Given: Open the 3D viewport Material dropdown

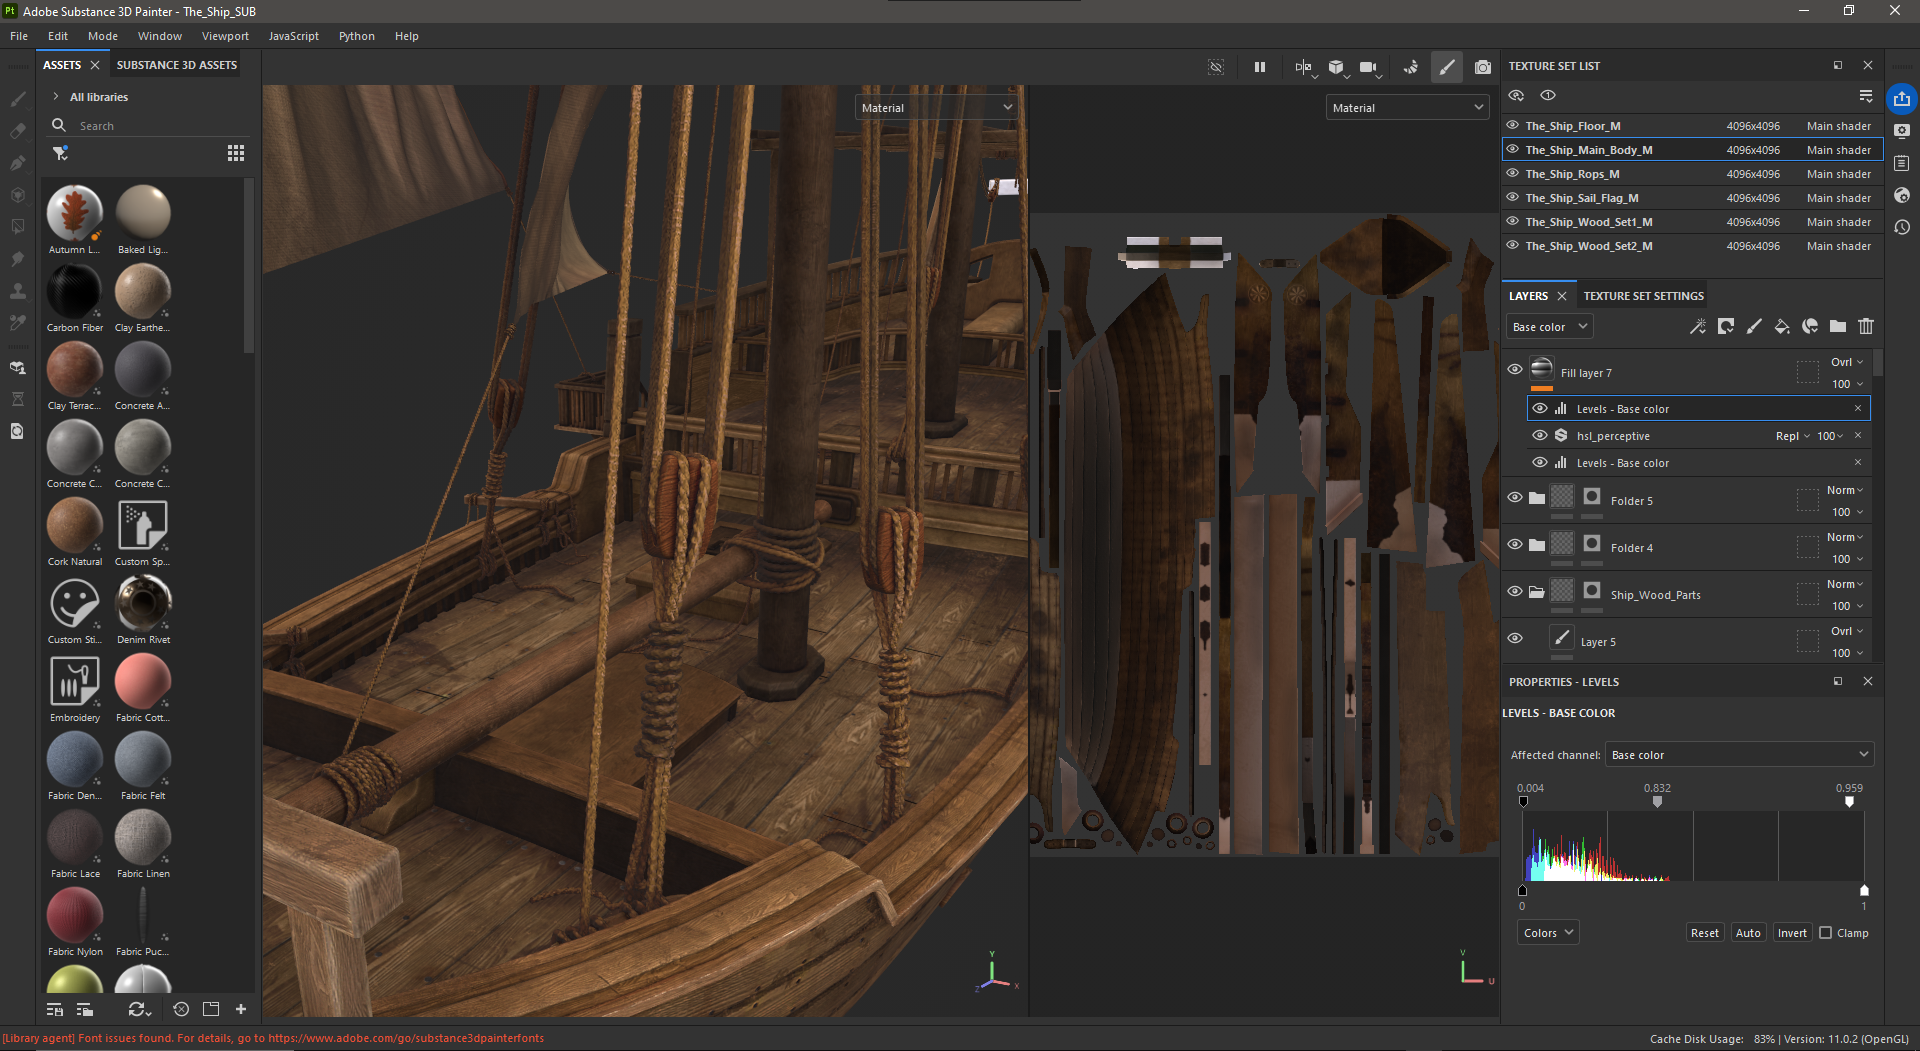Looking at the screenshot, I should pyautogui.click(x=937, y=107).
